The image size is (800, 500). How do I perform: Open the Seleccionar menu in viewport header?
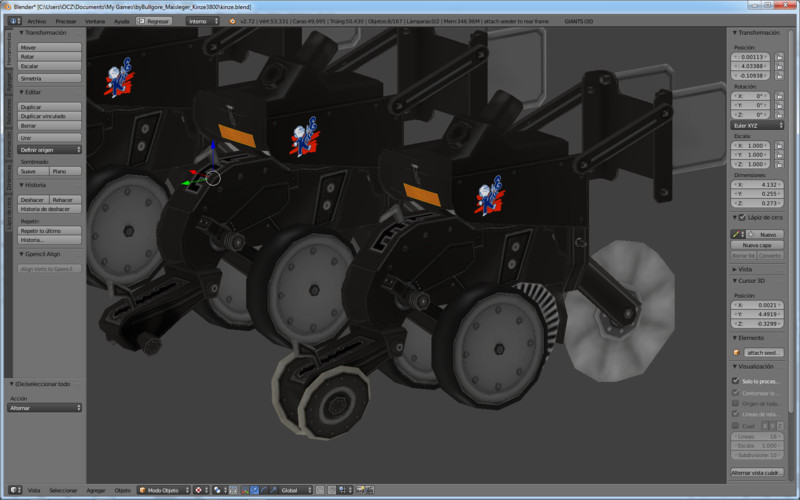coord(63,490)
